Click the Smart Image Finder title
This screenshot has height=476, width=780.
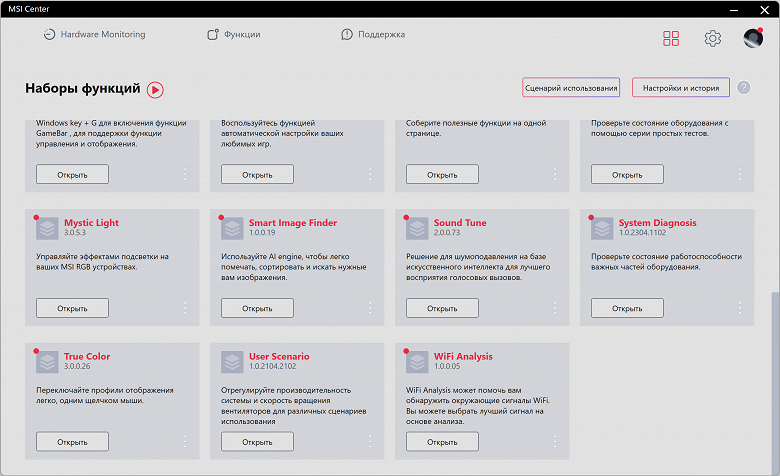[293, 222]
